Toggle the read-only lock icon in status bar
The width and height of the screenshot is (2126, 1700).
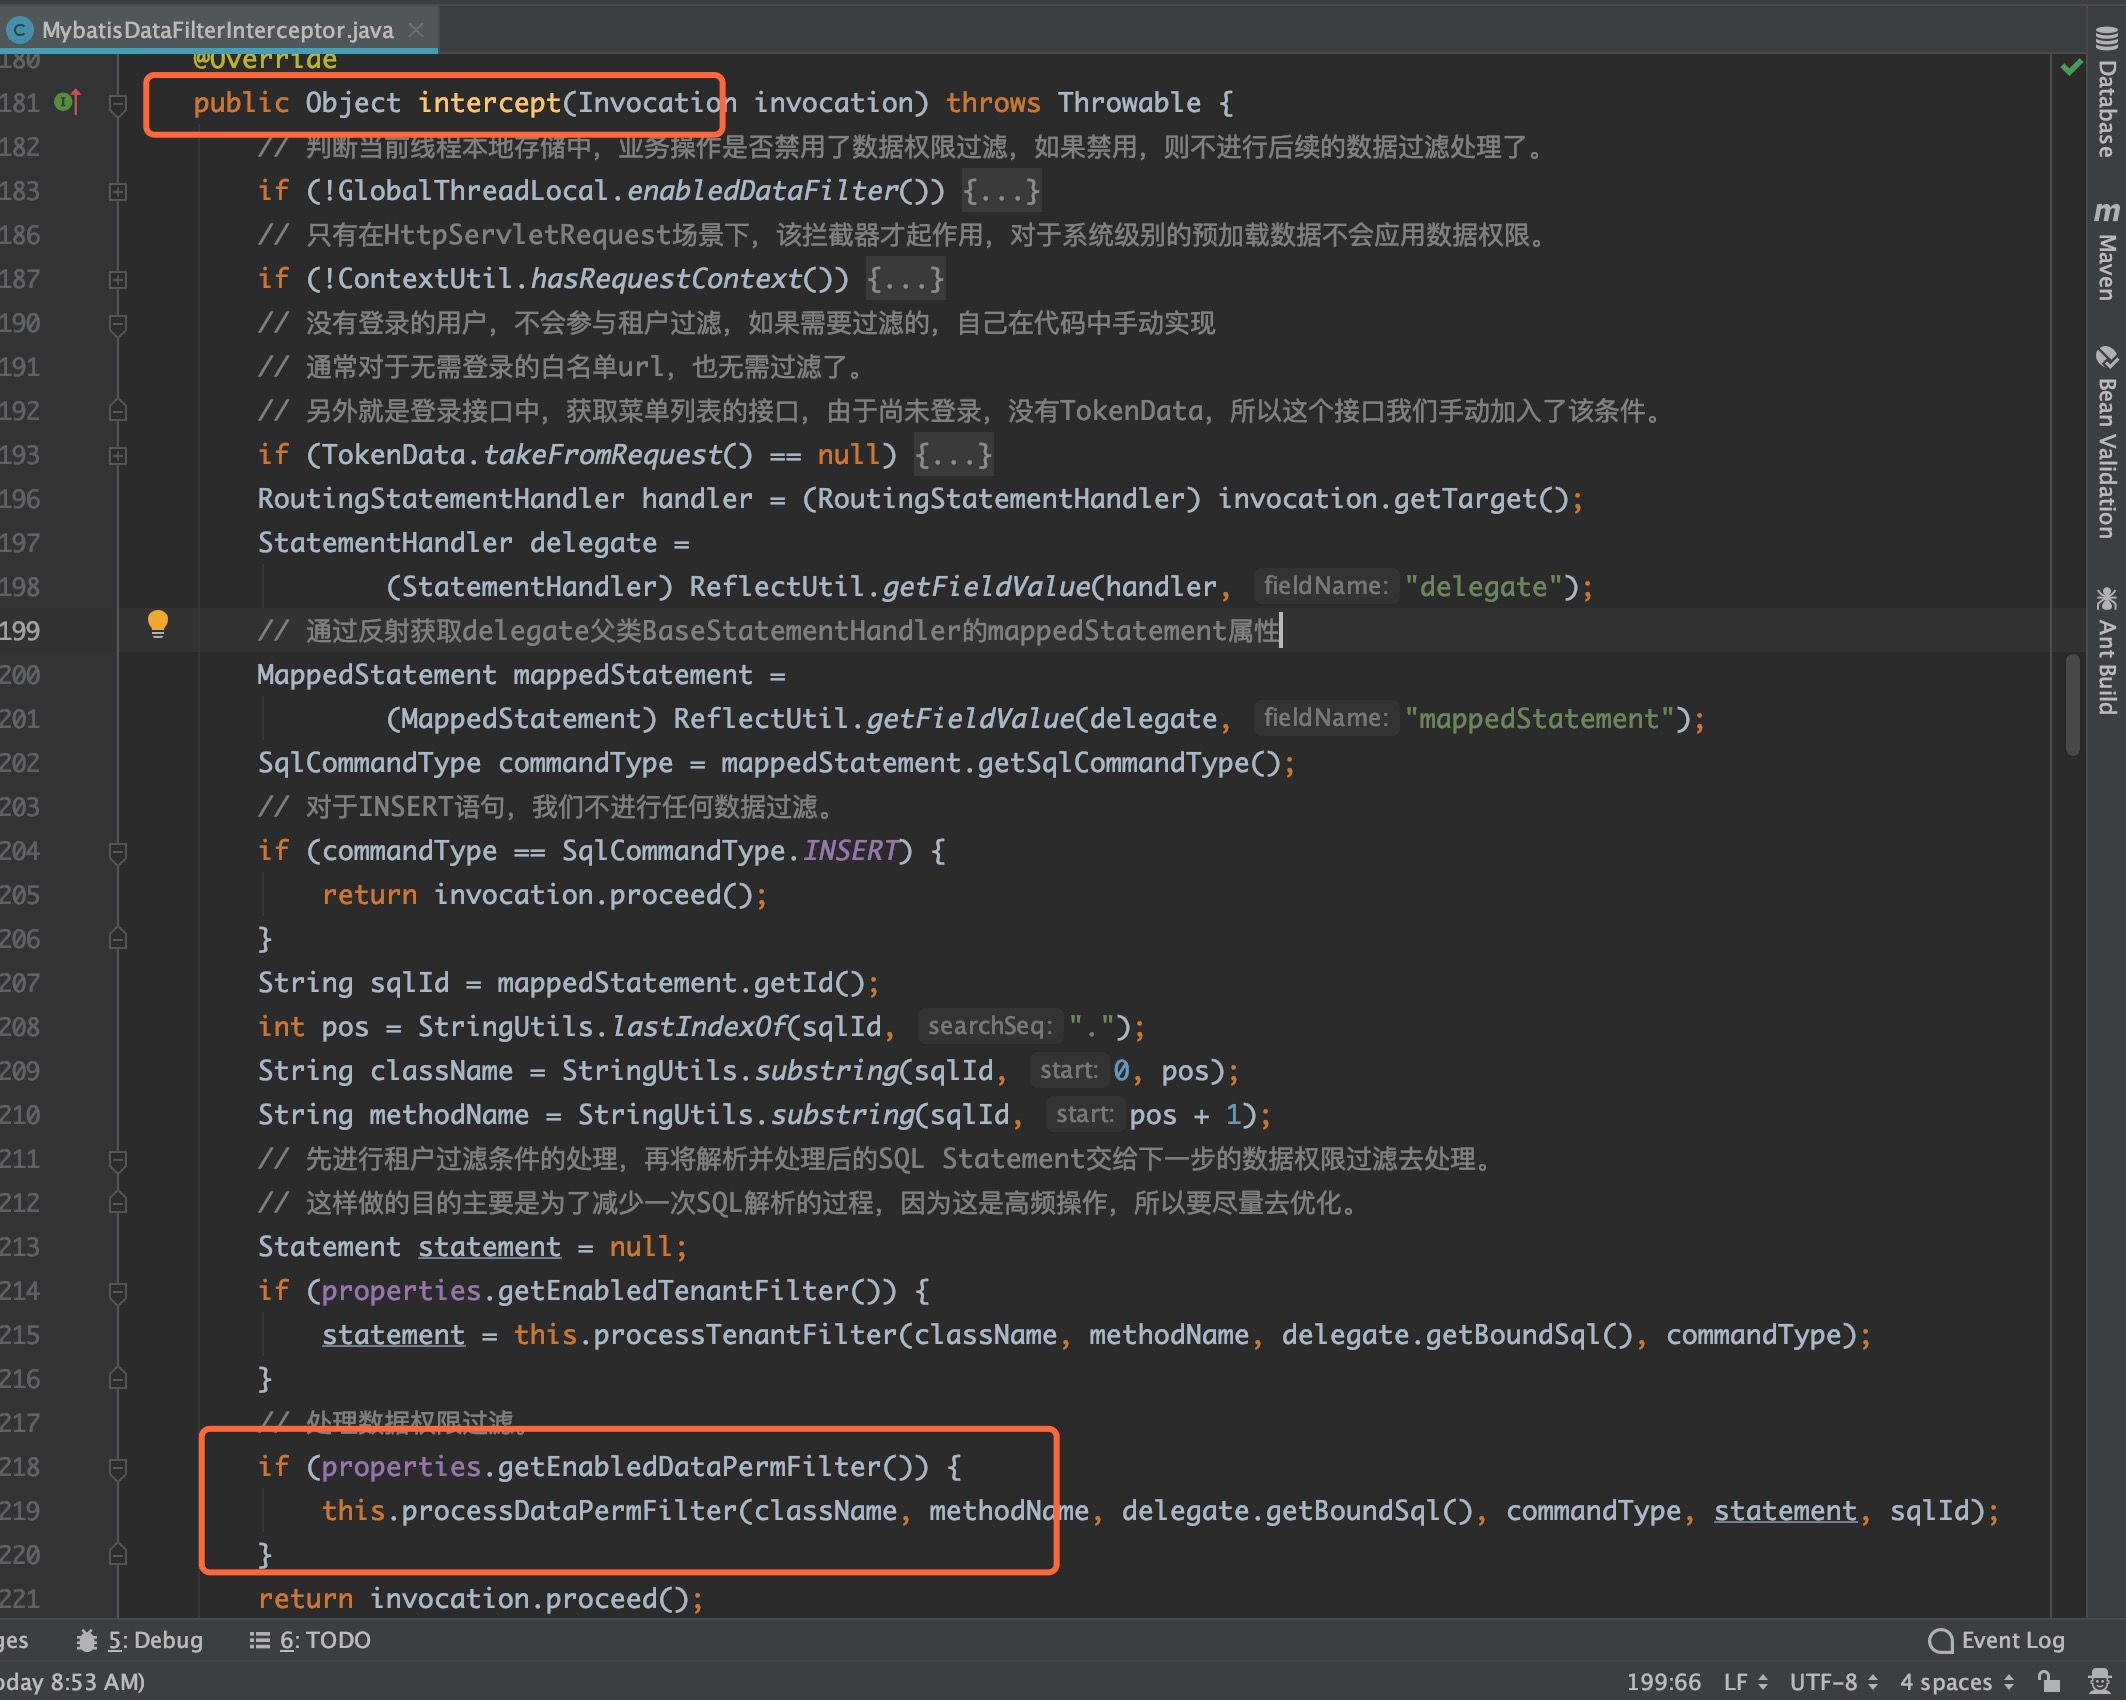tap(2049, 1682)
